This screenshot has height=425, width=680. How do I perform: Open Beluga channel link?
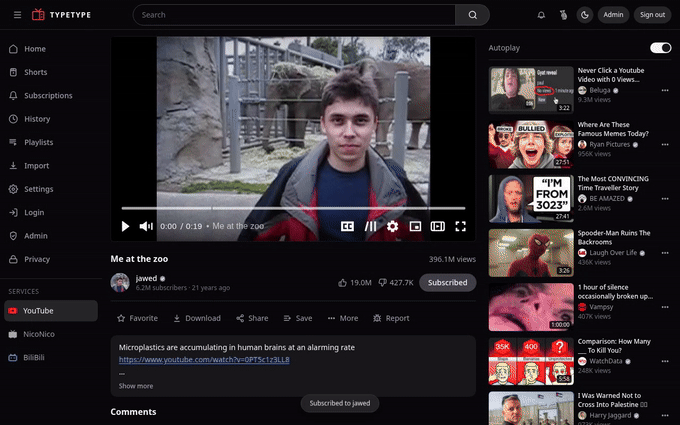pyautogui.click(x=599, y=90)
